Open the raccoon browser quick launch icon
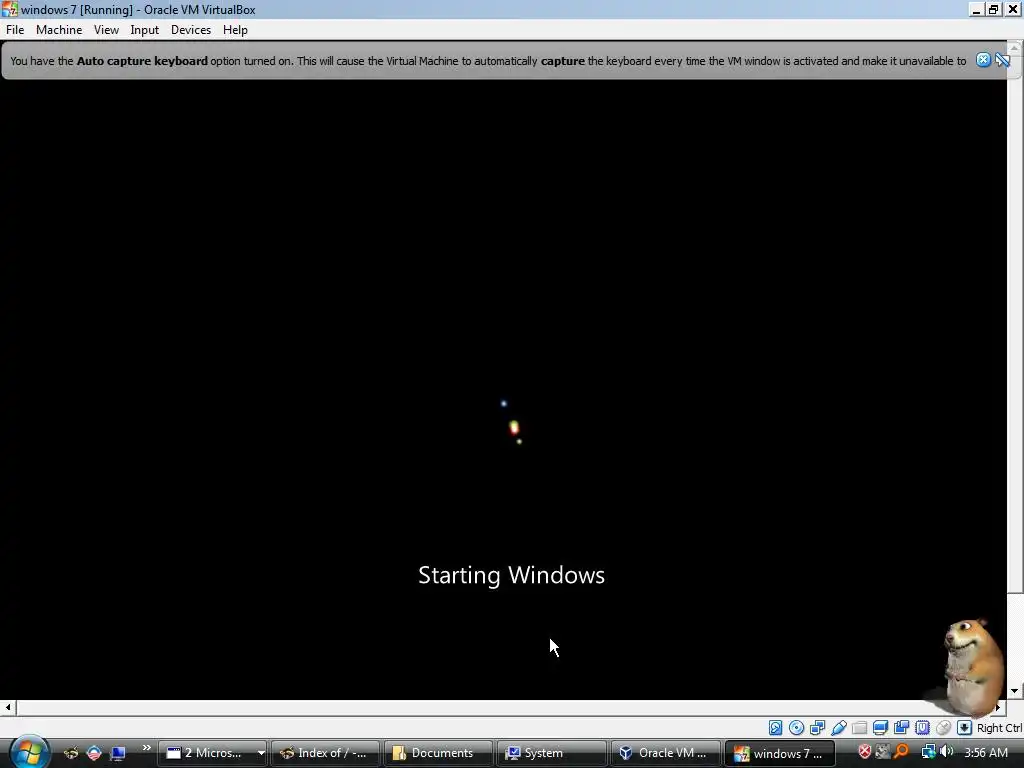Viewport: 1024px width, 768px height. (x=71, y=753)
